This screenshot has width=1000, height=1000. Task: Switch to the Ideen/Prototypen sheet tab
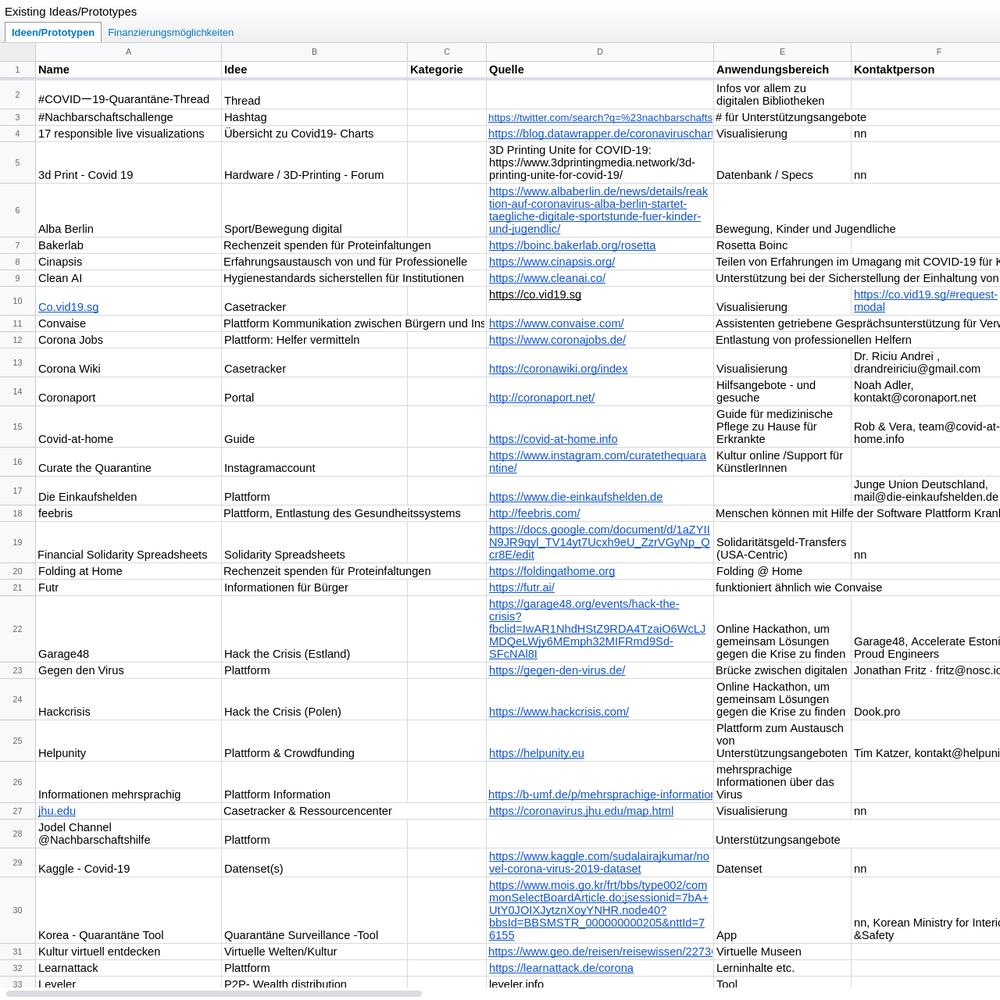[53, 33]
